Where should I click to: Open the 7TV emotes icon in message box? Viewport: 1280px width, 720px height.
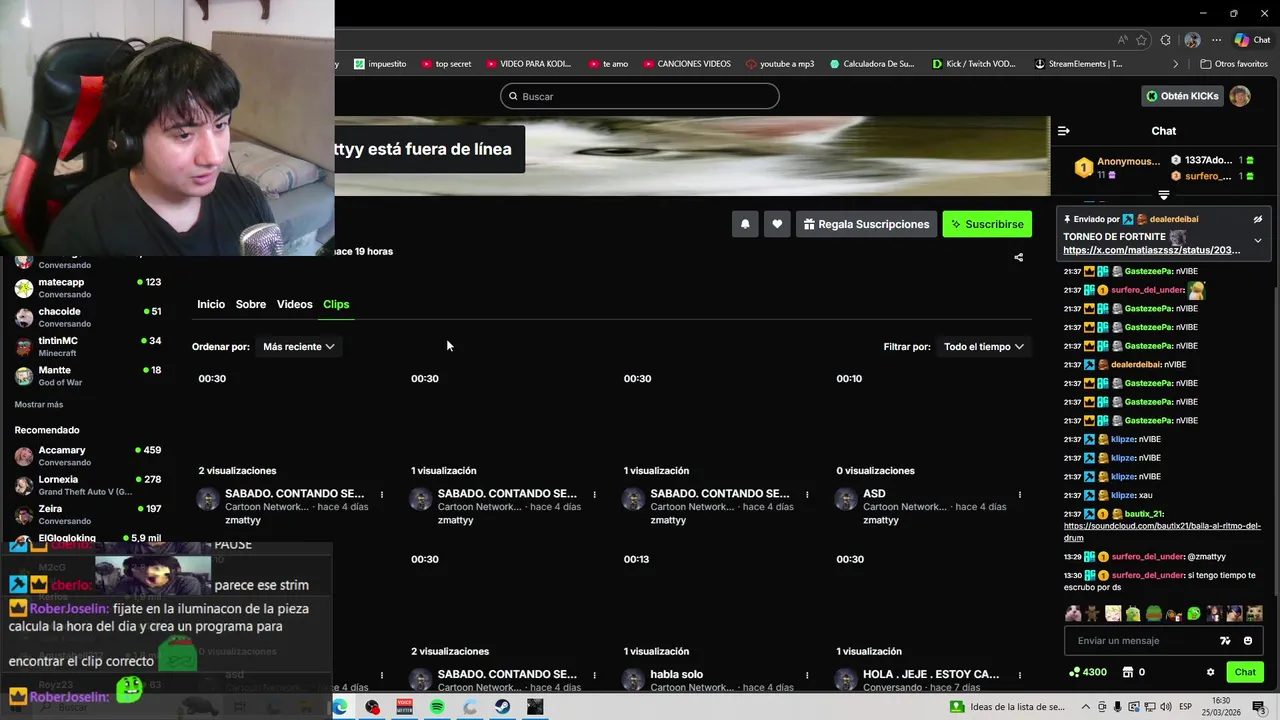click(x=1225, y=641)
